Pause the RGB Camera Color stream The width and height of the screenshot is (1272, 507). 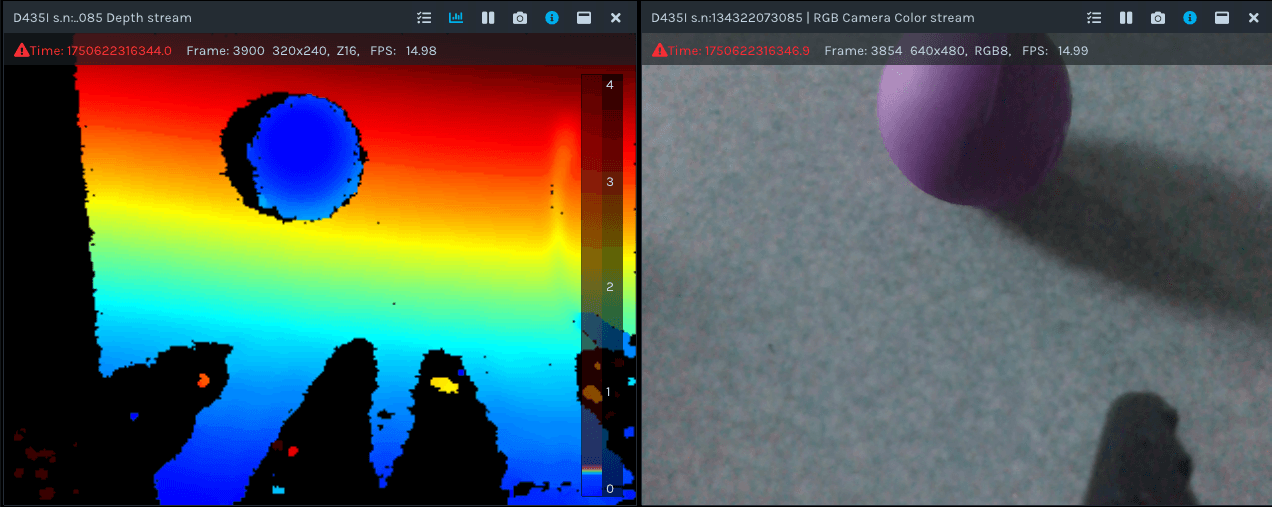pos(1126,18)
